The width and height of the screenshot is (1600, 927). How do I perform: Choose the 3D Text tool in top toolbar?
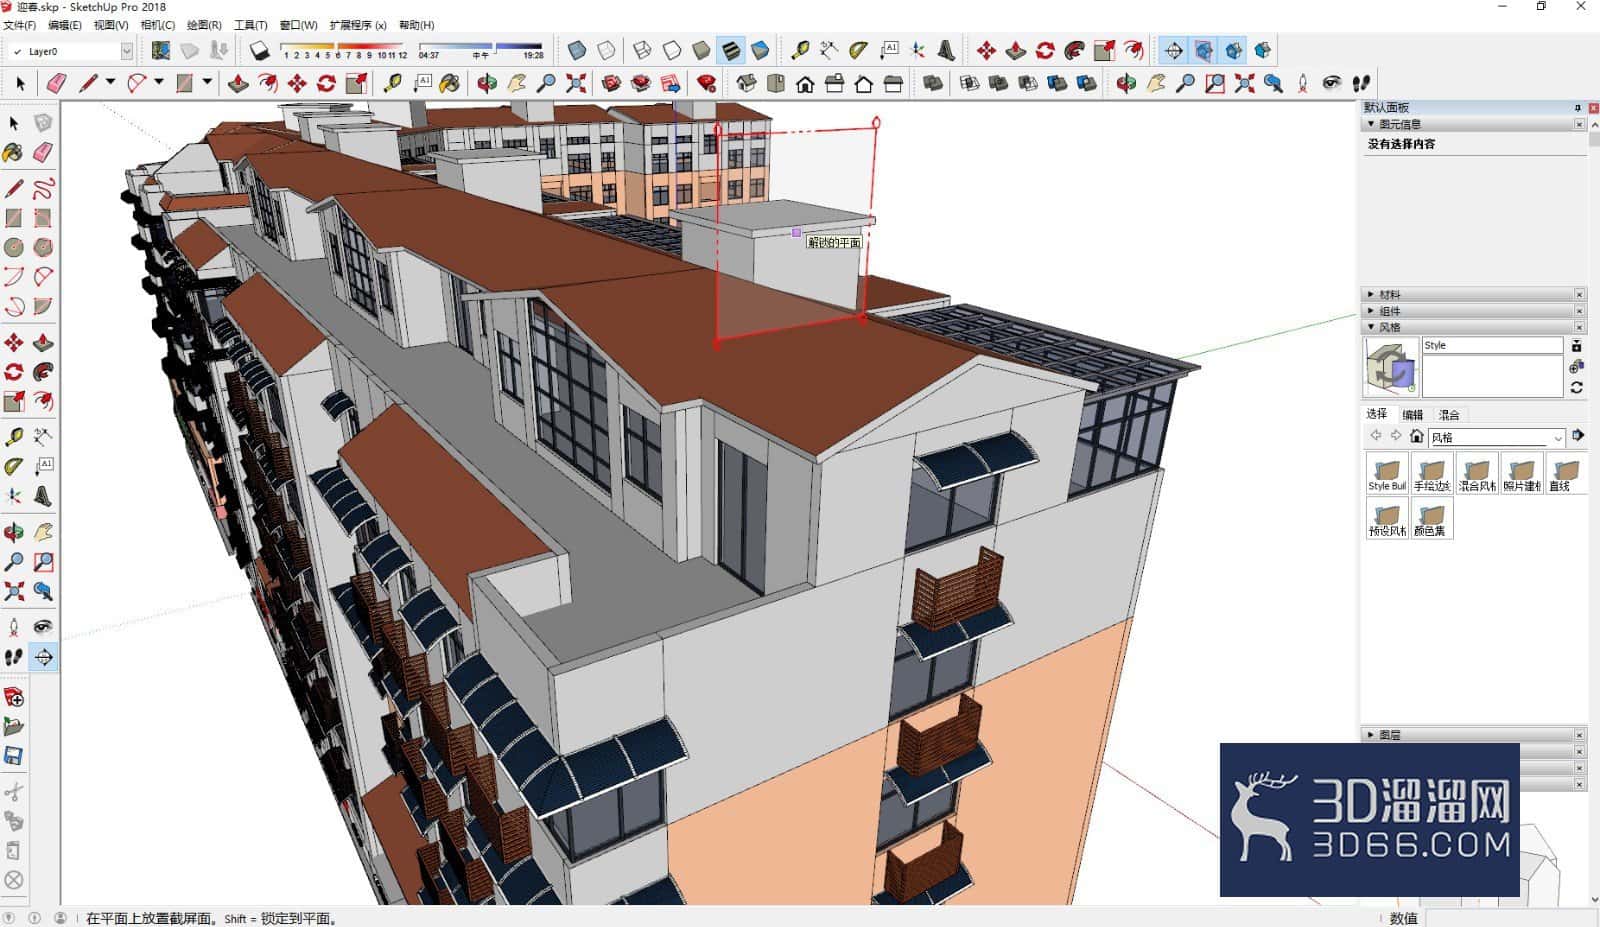(x=946, y=50)
